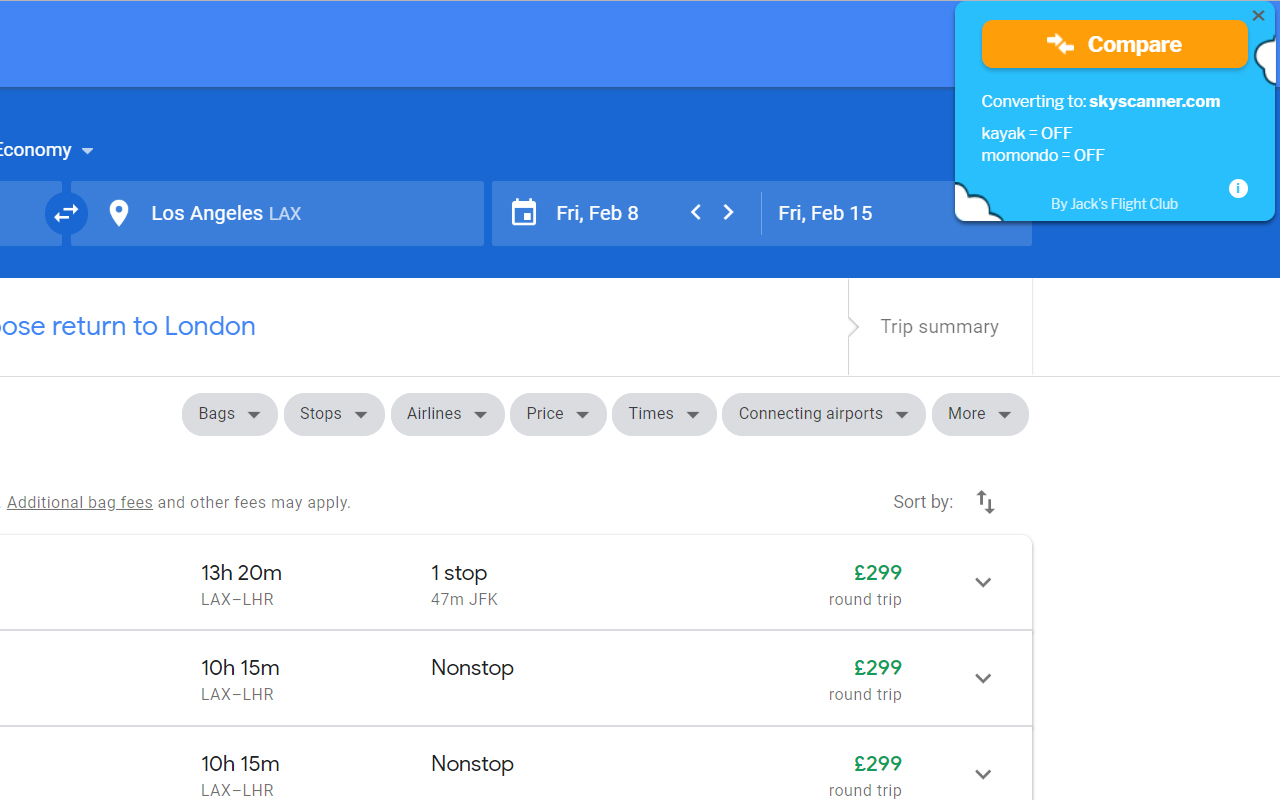Open the Airlines filter dropdown
The width and height of the screenshot is (1280, 800).
(x=447, y=413)
